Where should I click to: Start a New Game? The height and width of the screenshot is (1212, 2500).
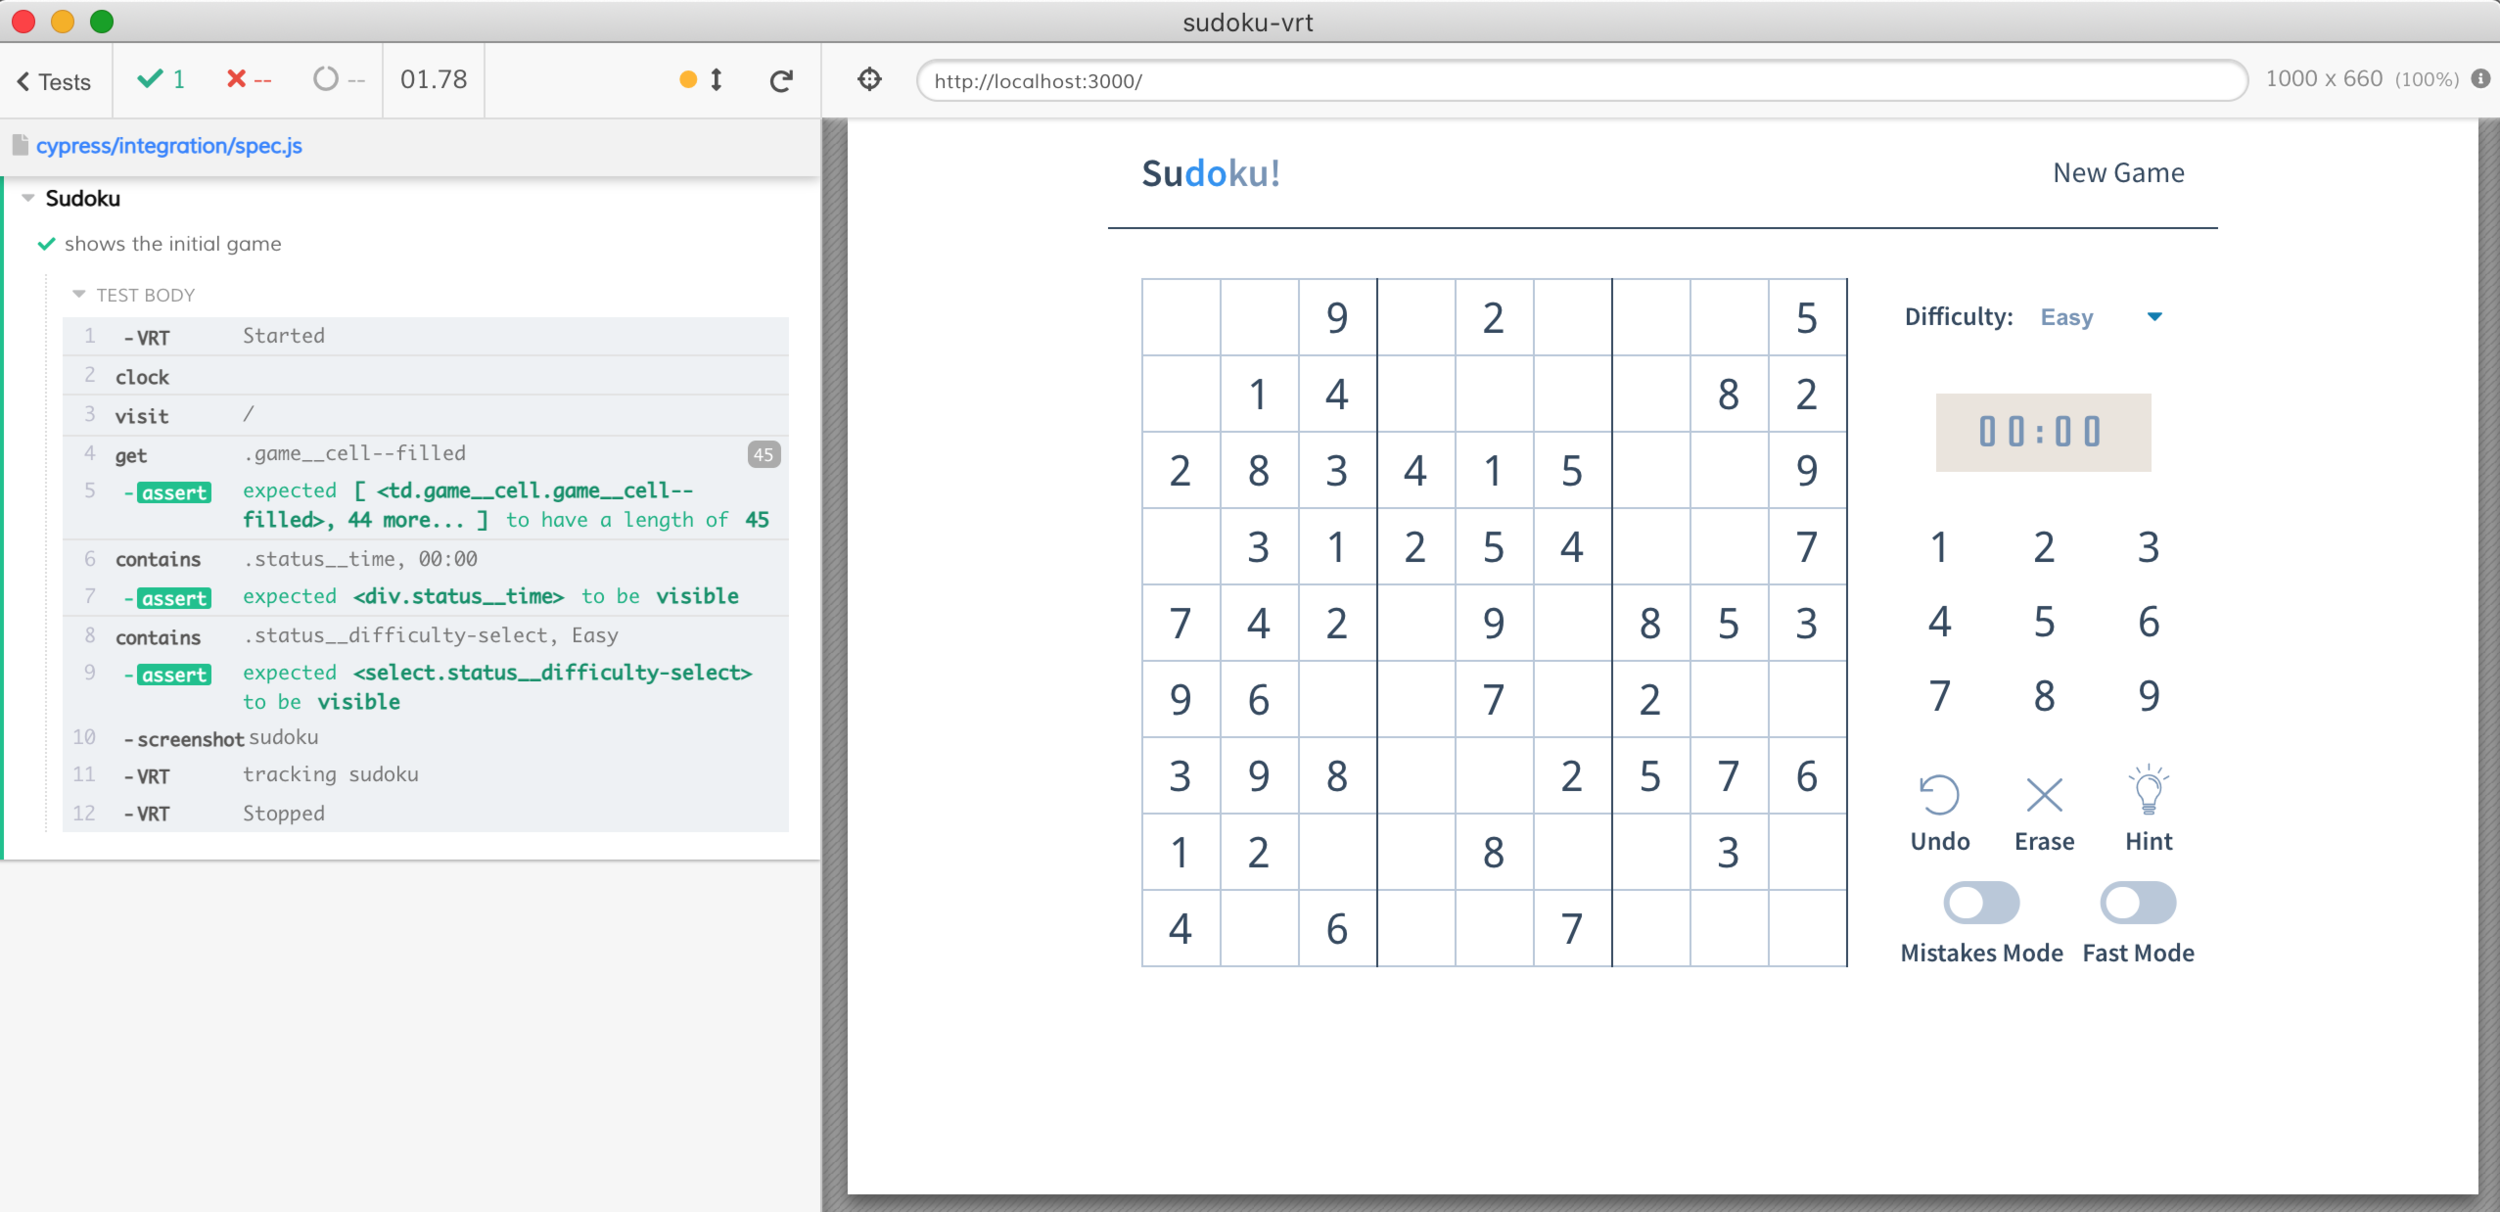2117,173
